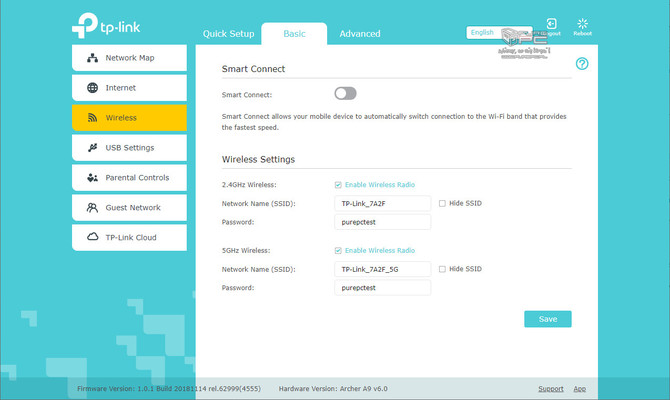Click the Reboot icon
The height and width of the screenshot is (400, 670).
pyautogui.click(x=582, y=24)
